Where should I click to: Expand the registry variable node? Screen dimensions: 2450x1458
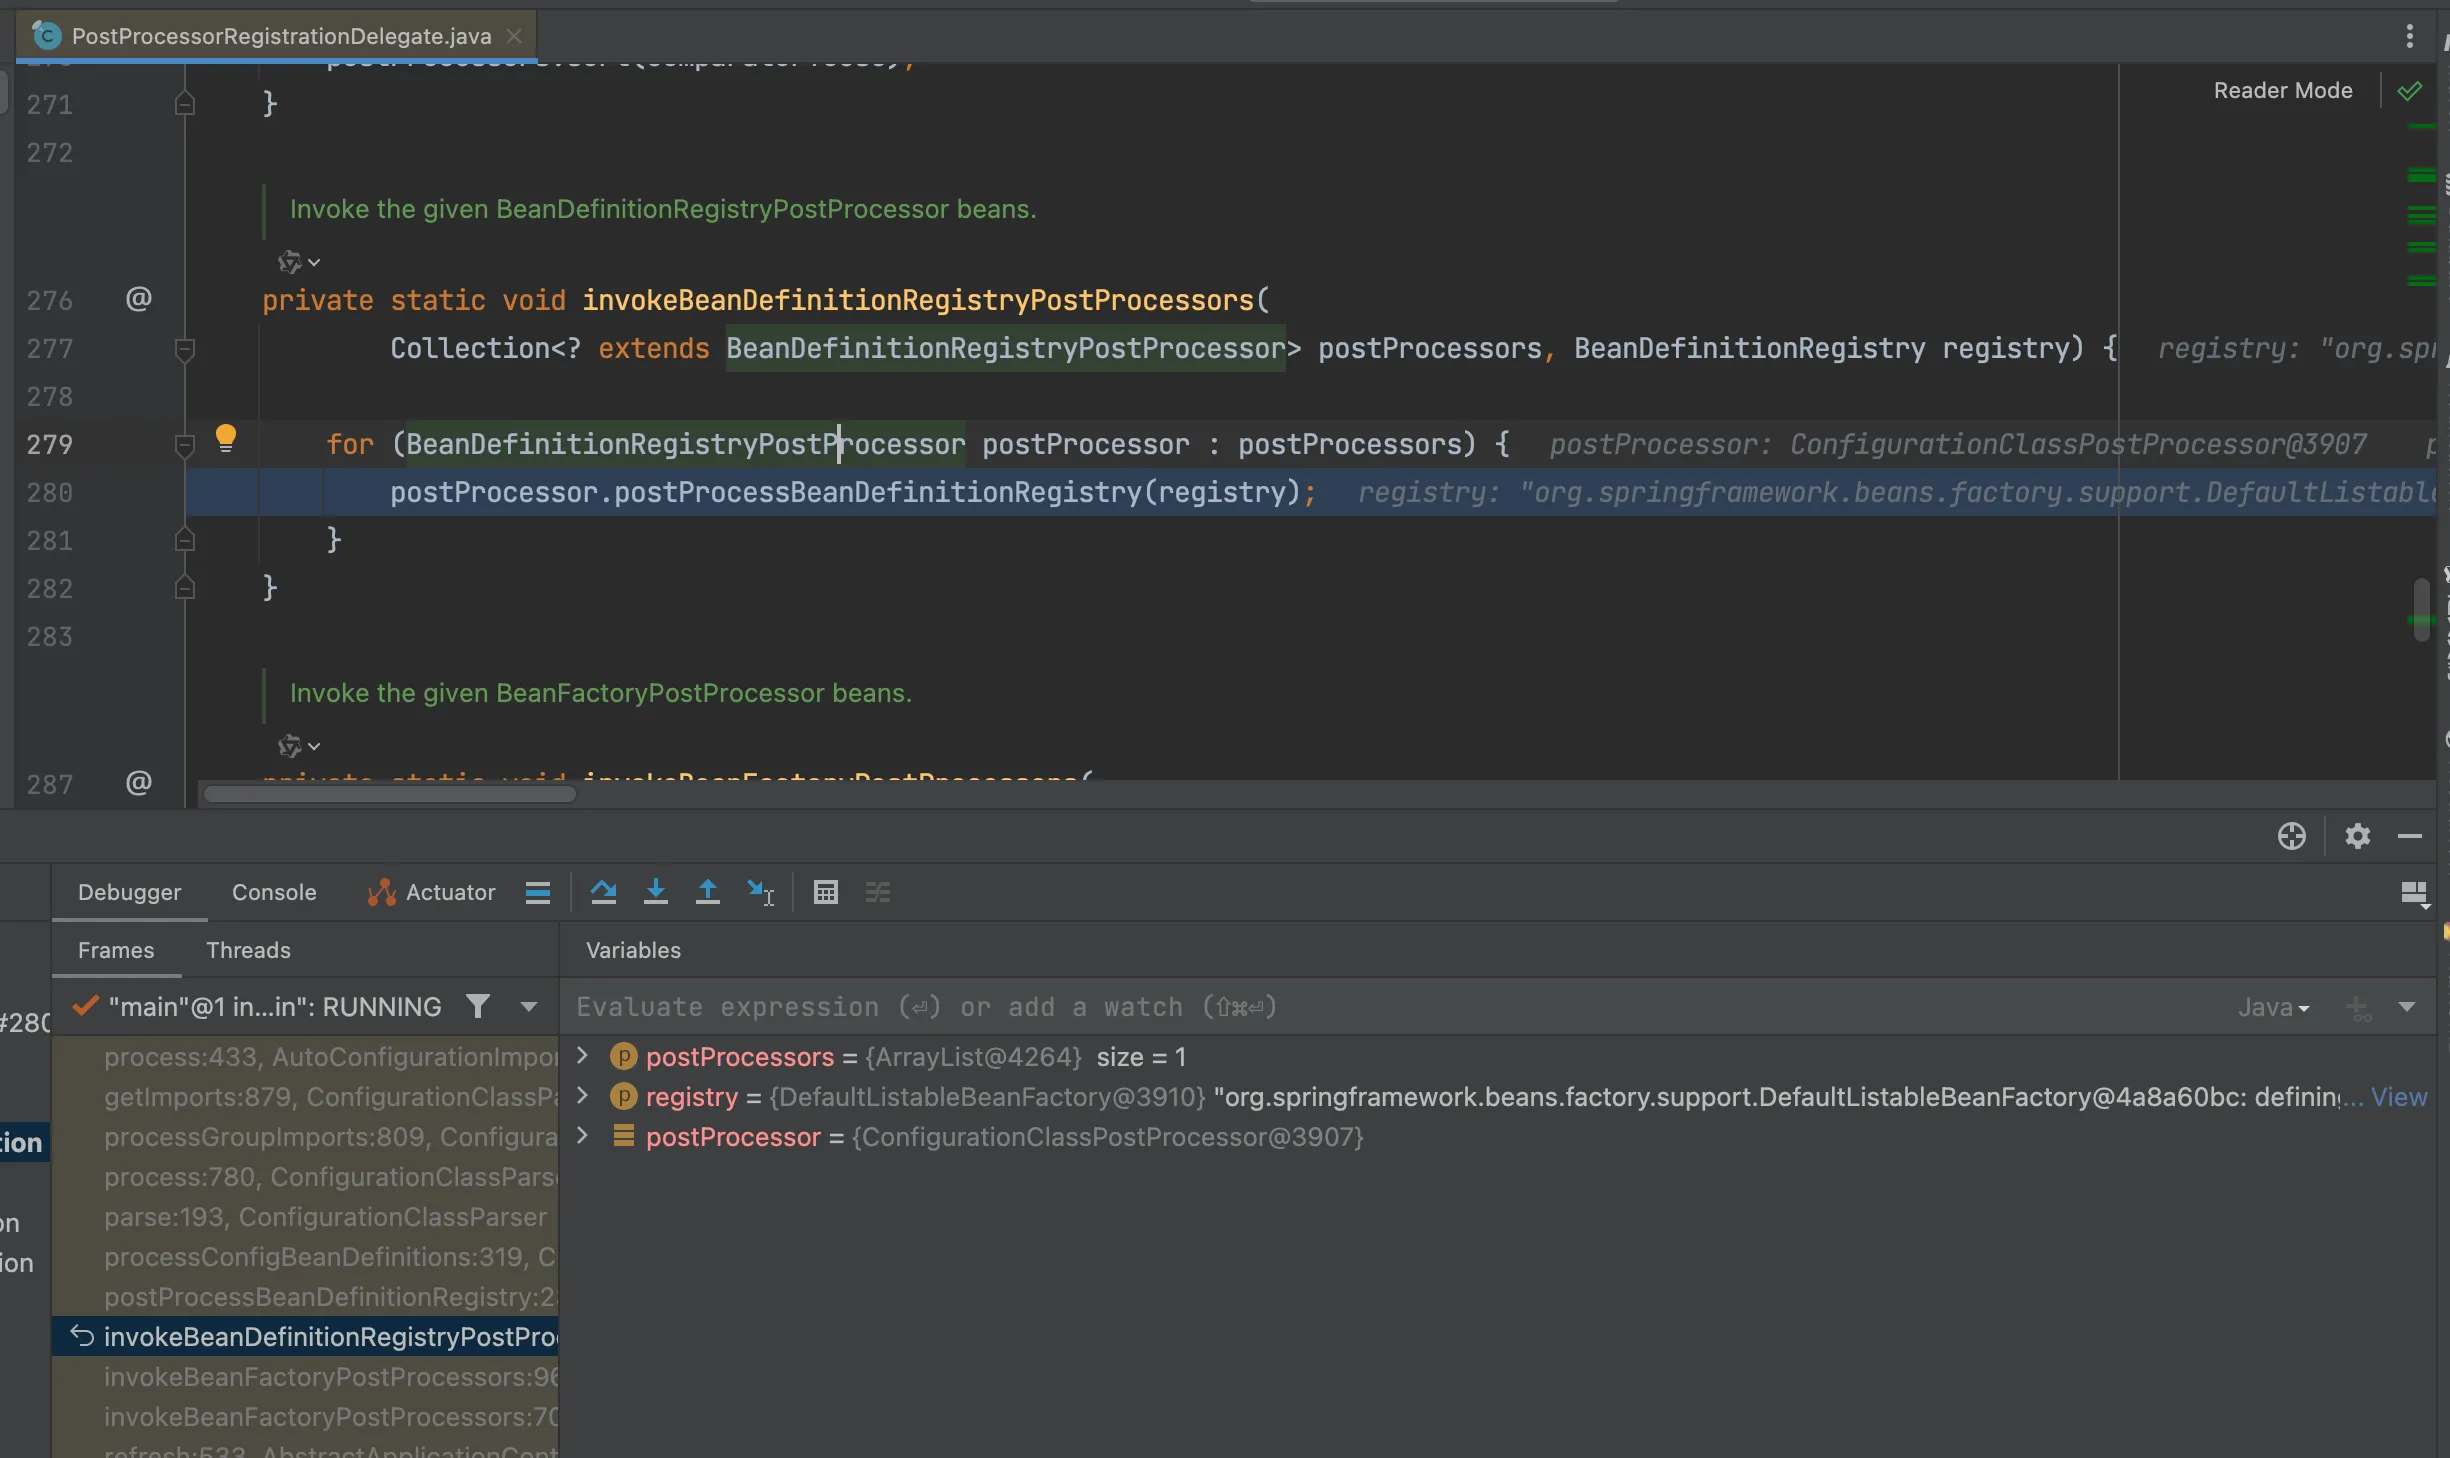click(582, 1096)
